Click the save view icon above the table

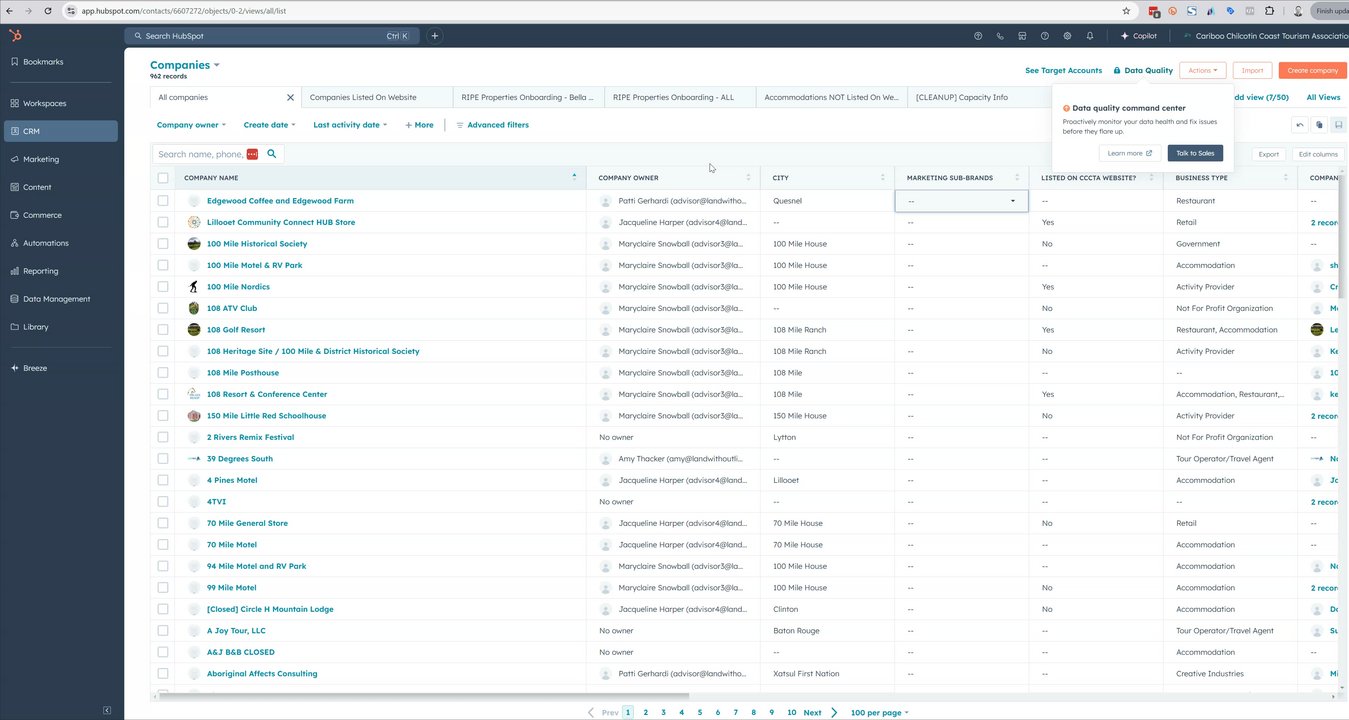(1339, 125)
